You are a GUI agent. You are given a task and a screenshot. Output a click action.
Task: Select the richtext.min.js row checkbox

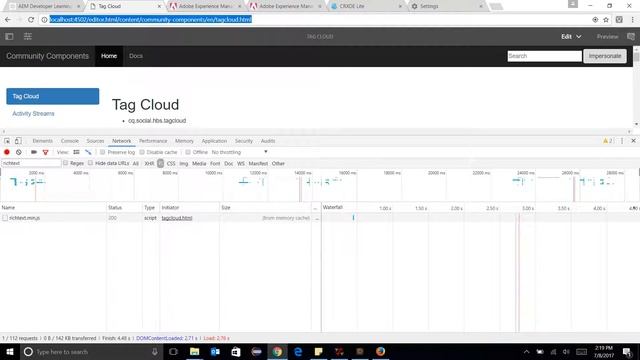point(5,218)
